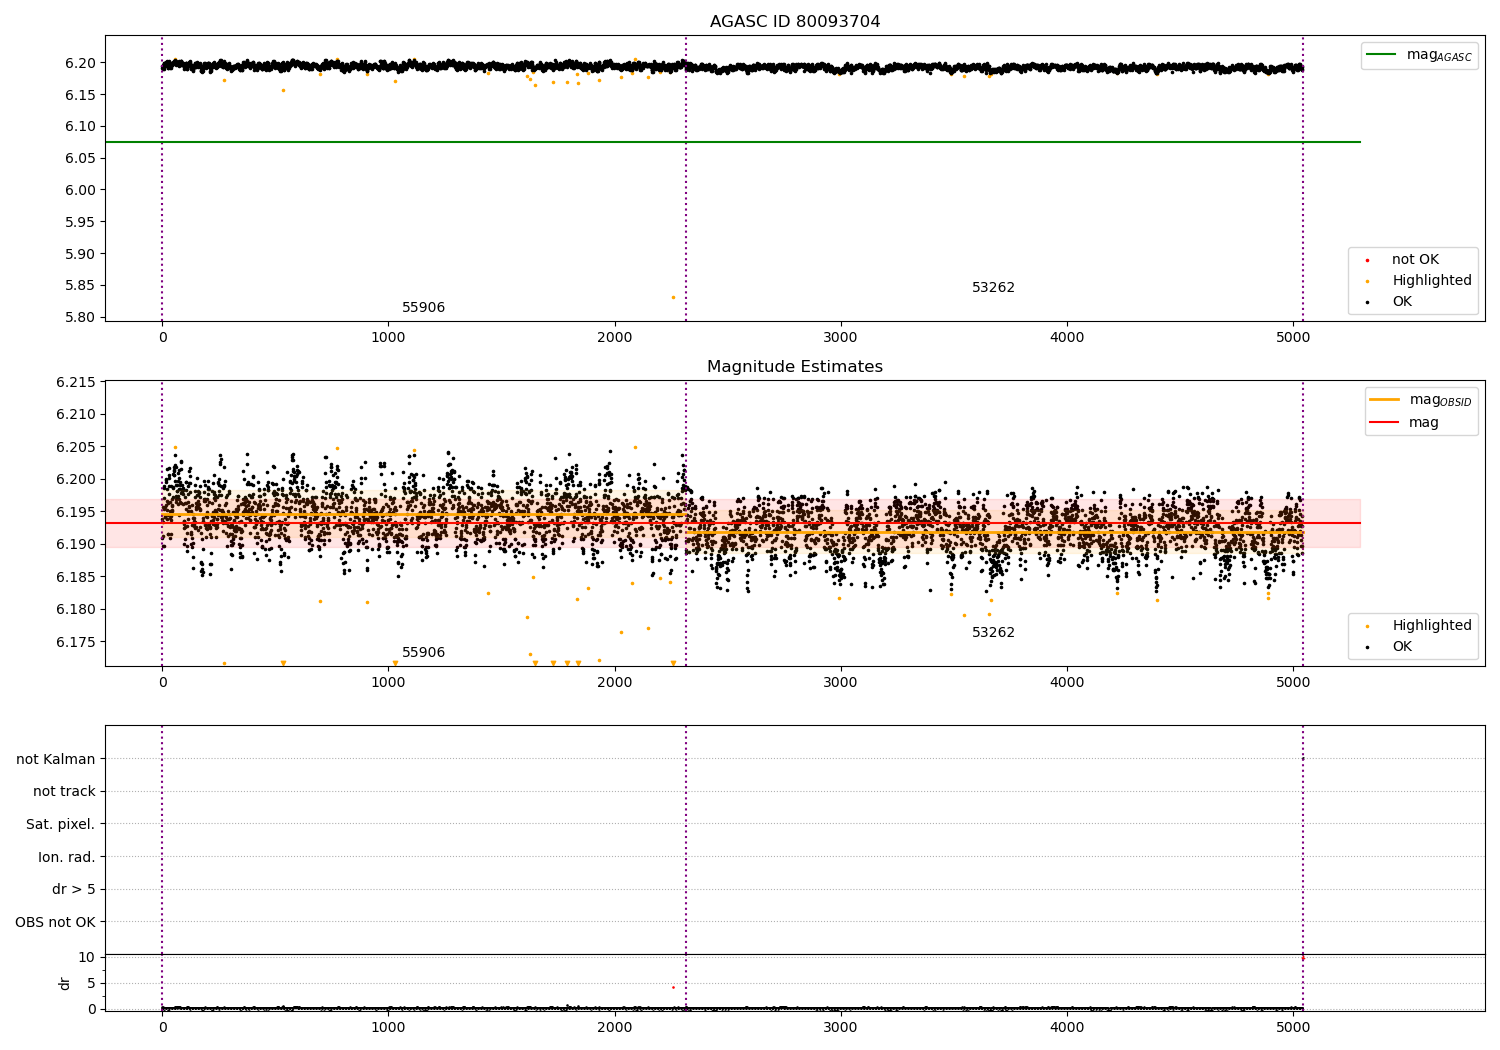Click the 53262 label in top plot
Image resolution: width=1500 pixels, height=1050 pixels.
click(x=993, y=288)
